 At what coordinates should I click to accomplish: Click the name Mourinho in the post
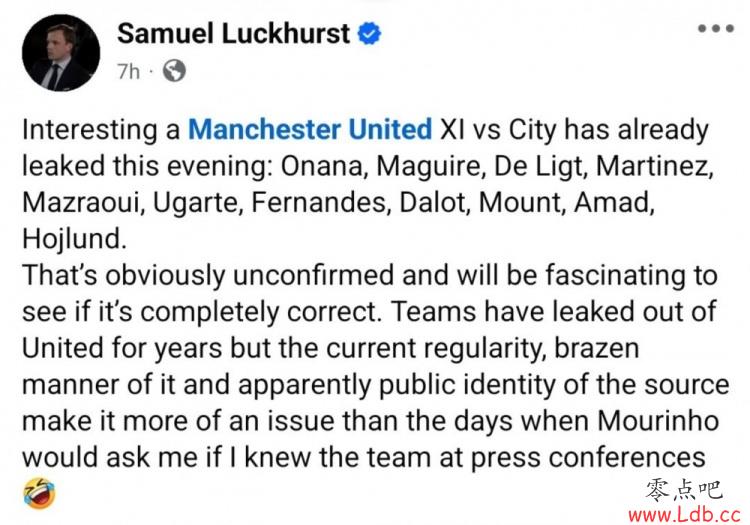tap(658, 421)
